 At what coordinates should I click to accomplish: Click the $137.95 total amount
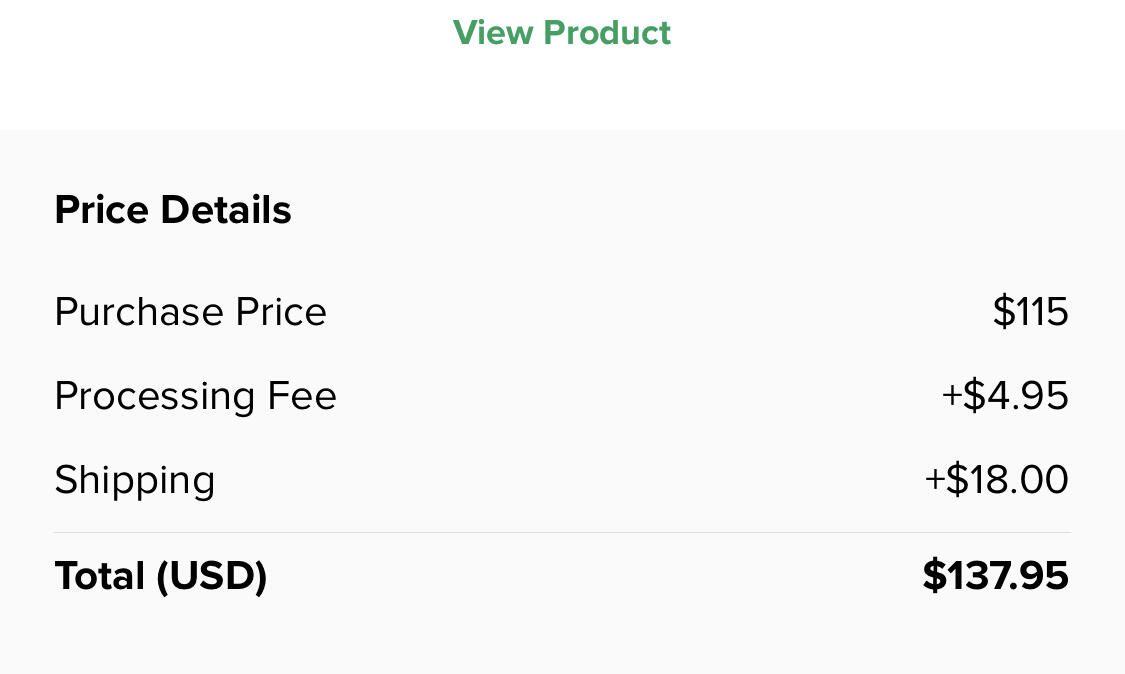click(x=995, y=576)
